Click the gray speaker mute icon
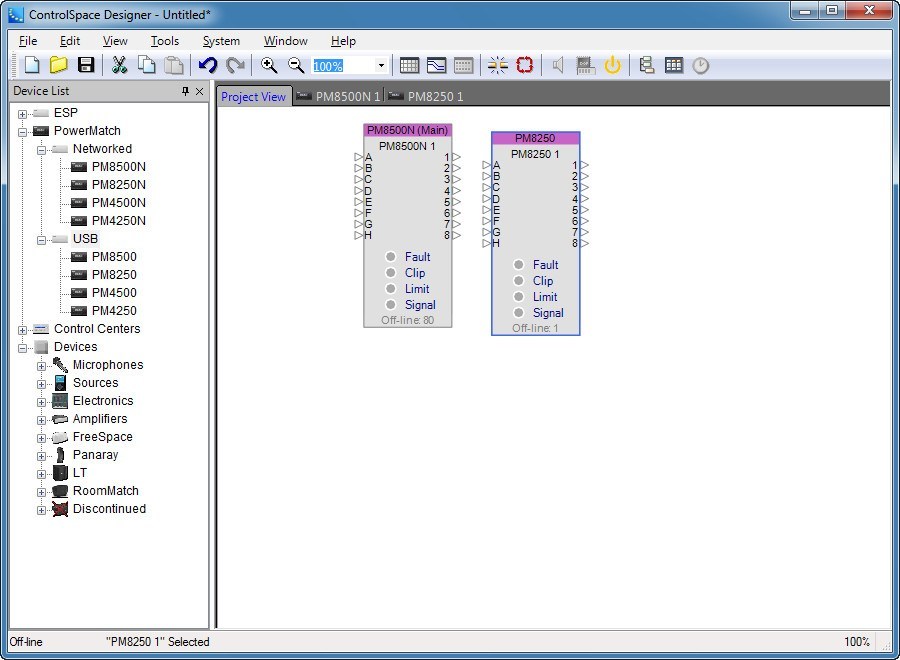 tap(558, 65)
